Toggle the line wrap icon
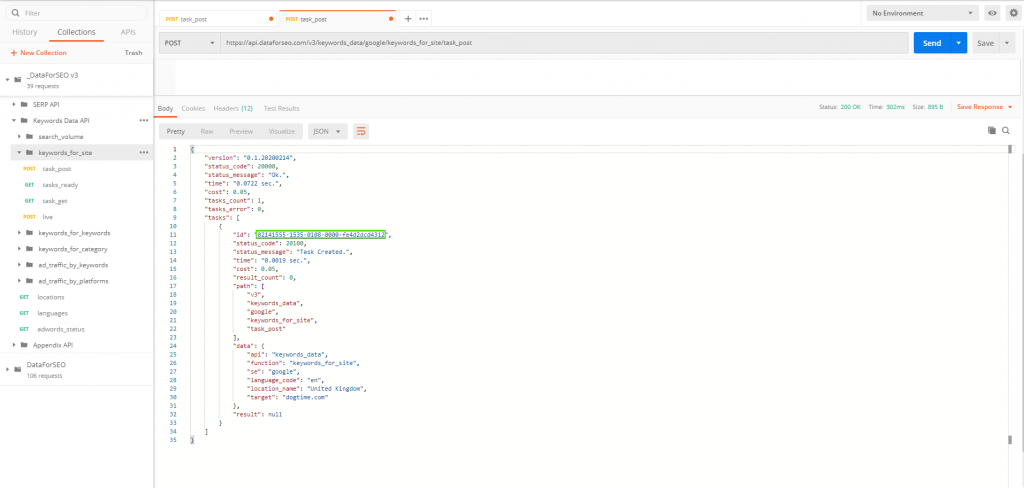This screenshot has height=488, width=1024. 361,131
